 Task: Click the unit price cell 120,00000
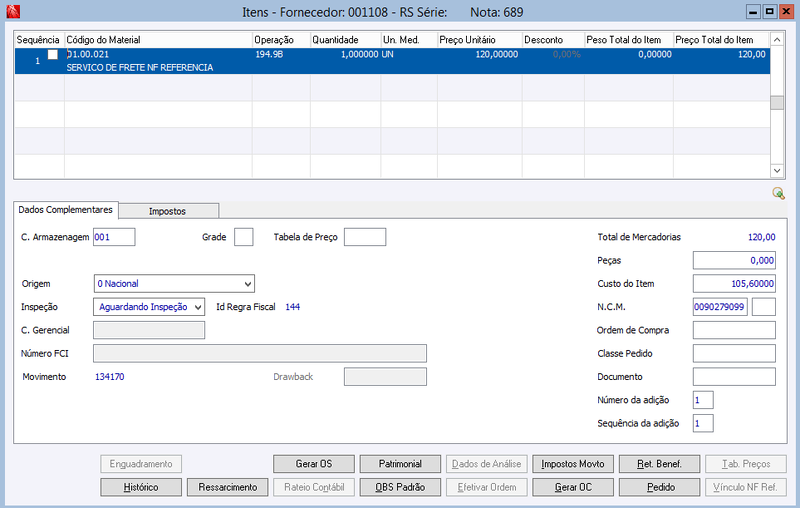coord(497,54)
